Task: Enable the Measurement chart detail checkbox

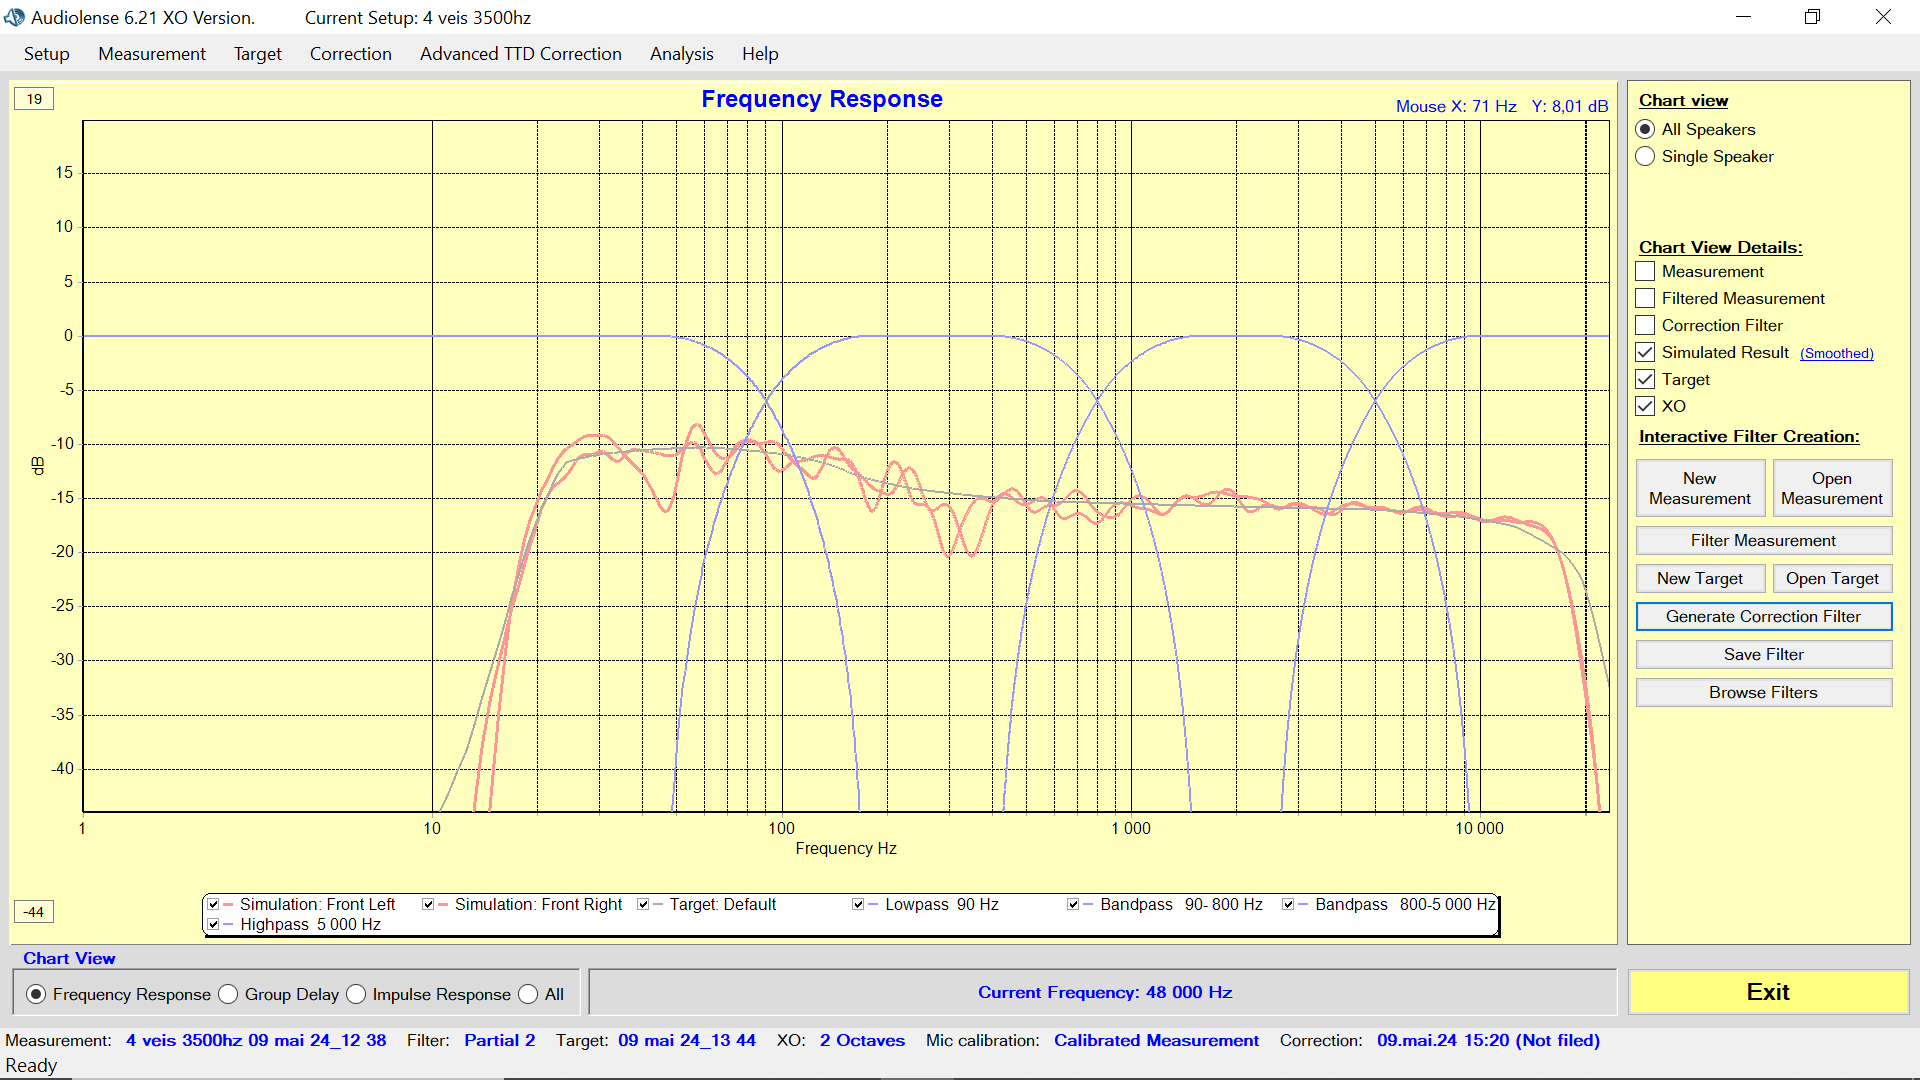Action: click(1645, 271)
